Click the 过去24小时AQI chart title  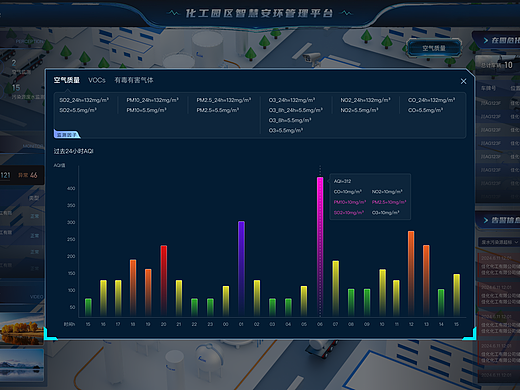coord(74,151)
